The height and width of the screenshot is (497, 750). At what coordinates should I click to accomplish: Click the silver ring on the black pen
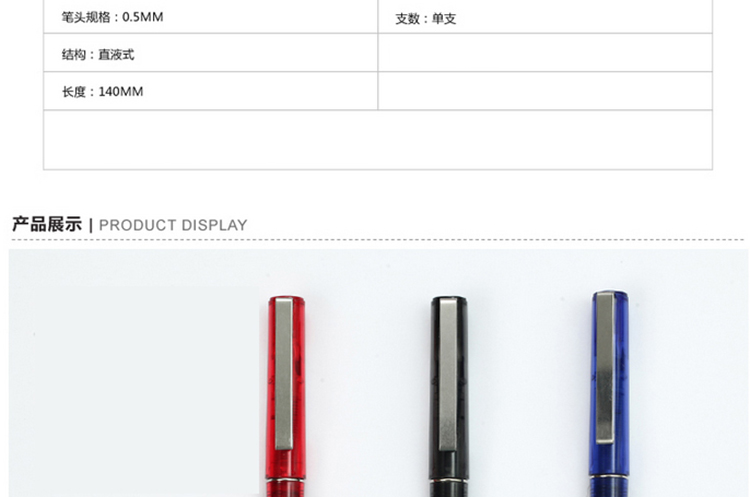tap(448, 479)
